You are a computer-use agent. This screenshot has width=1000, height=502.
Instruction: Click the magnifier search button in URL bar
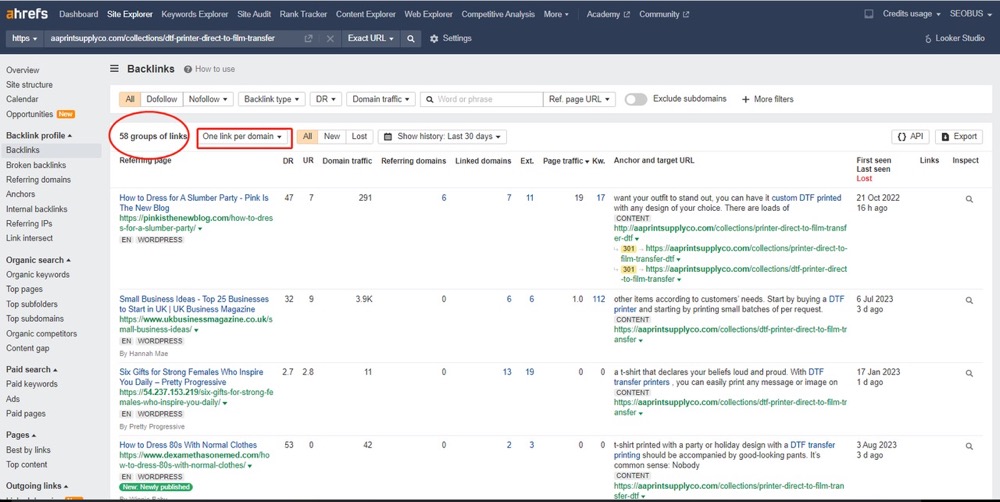(411, 39)
